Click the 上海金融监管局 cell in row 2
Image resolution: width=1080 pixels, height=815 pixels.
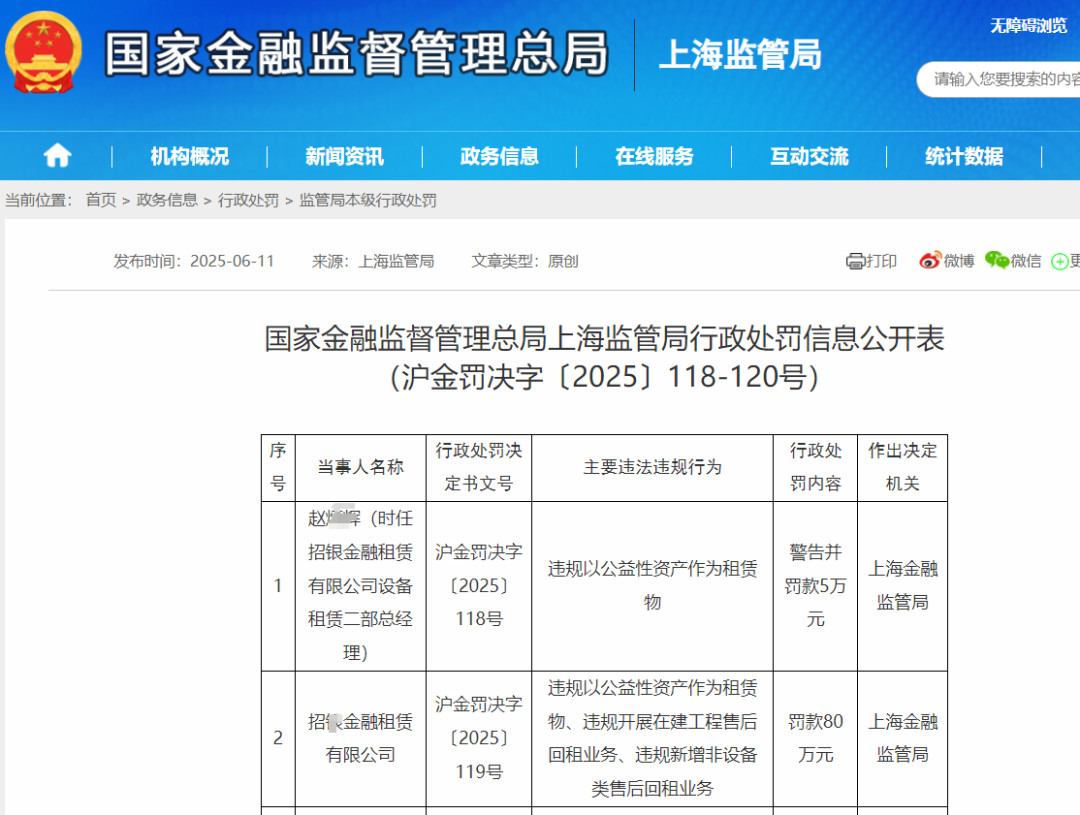902,738
